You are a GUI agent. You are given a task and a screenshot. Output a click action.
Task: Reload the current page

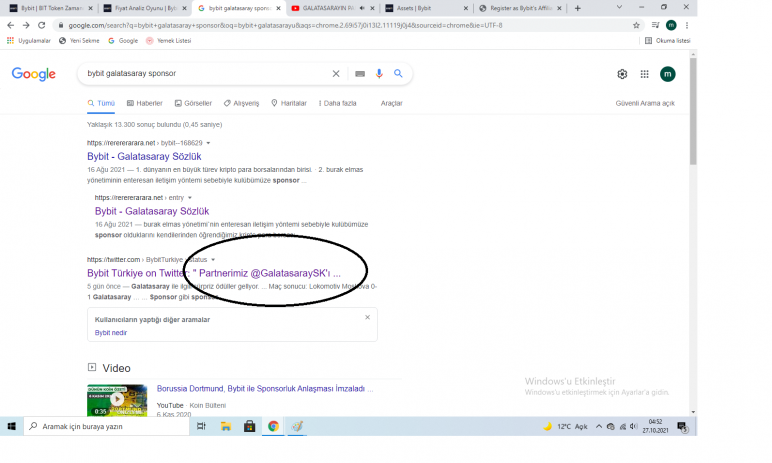(42, 25)
